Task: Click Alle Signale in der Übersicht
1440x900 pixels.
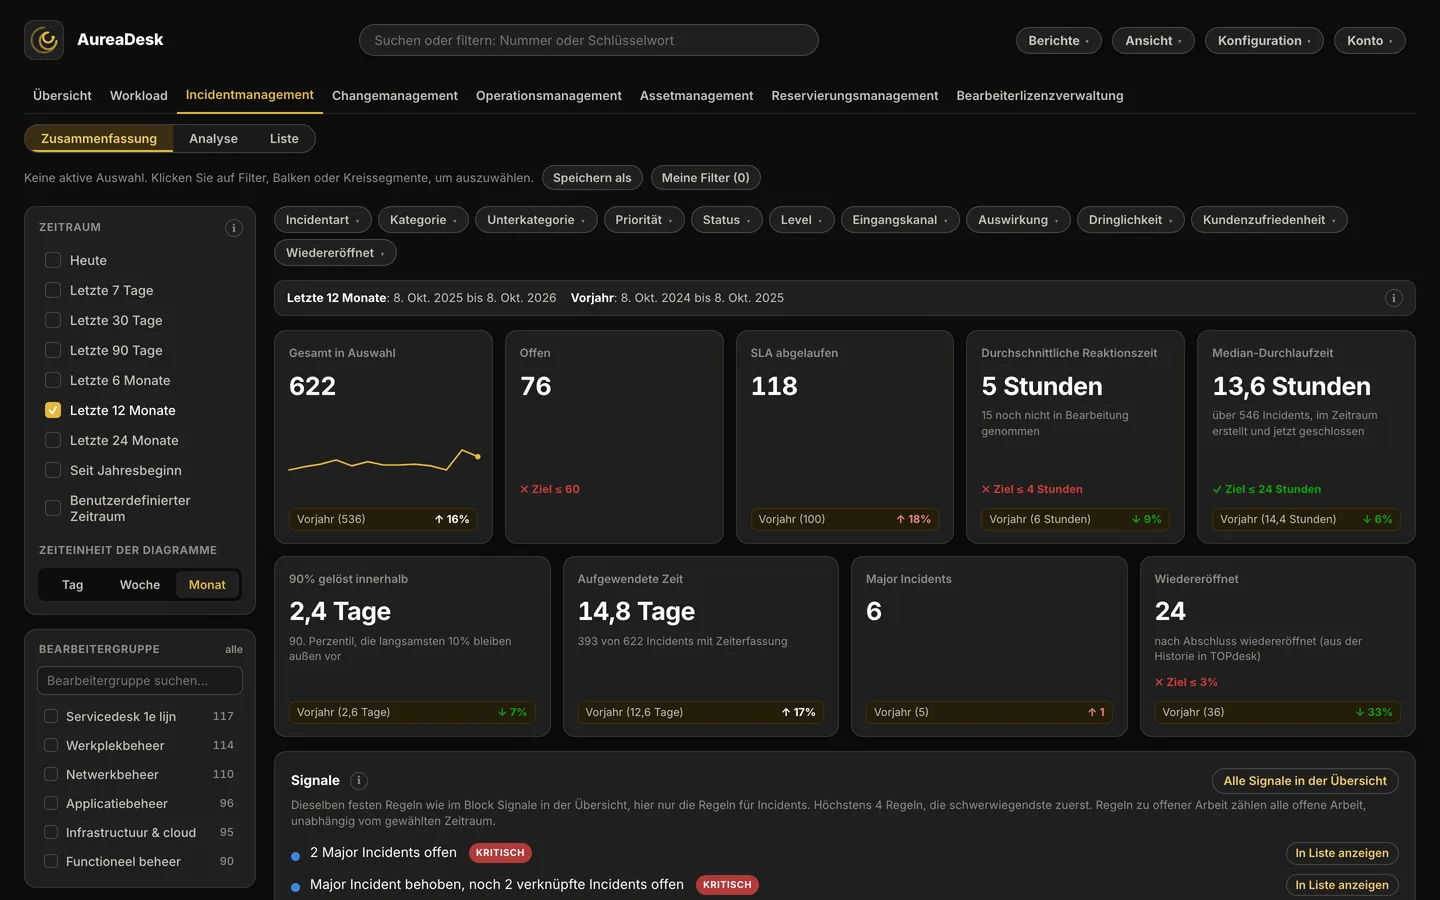Action: [x=1305, y=781]
